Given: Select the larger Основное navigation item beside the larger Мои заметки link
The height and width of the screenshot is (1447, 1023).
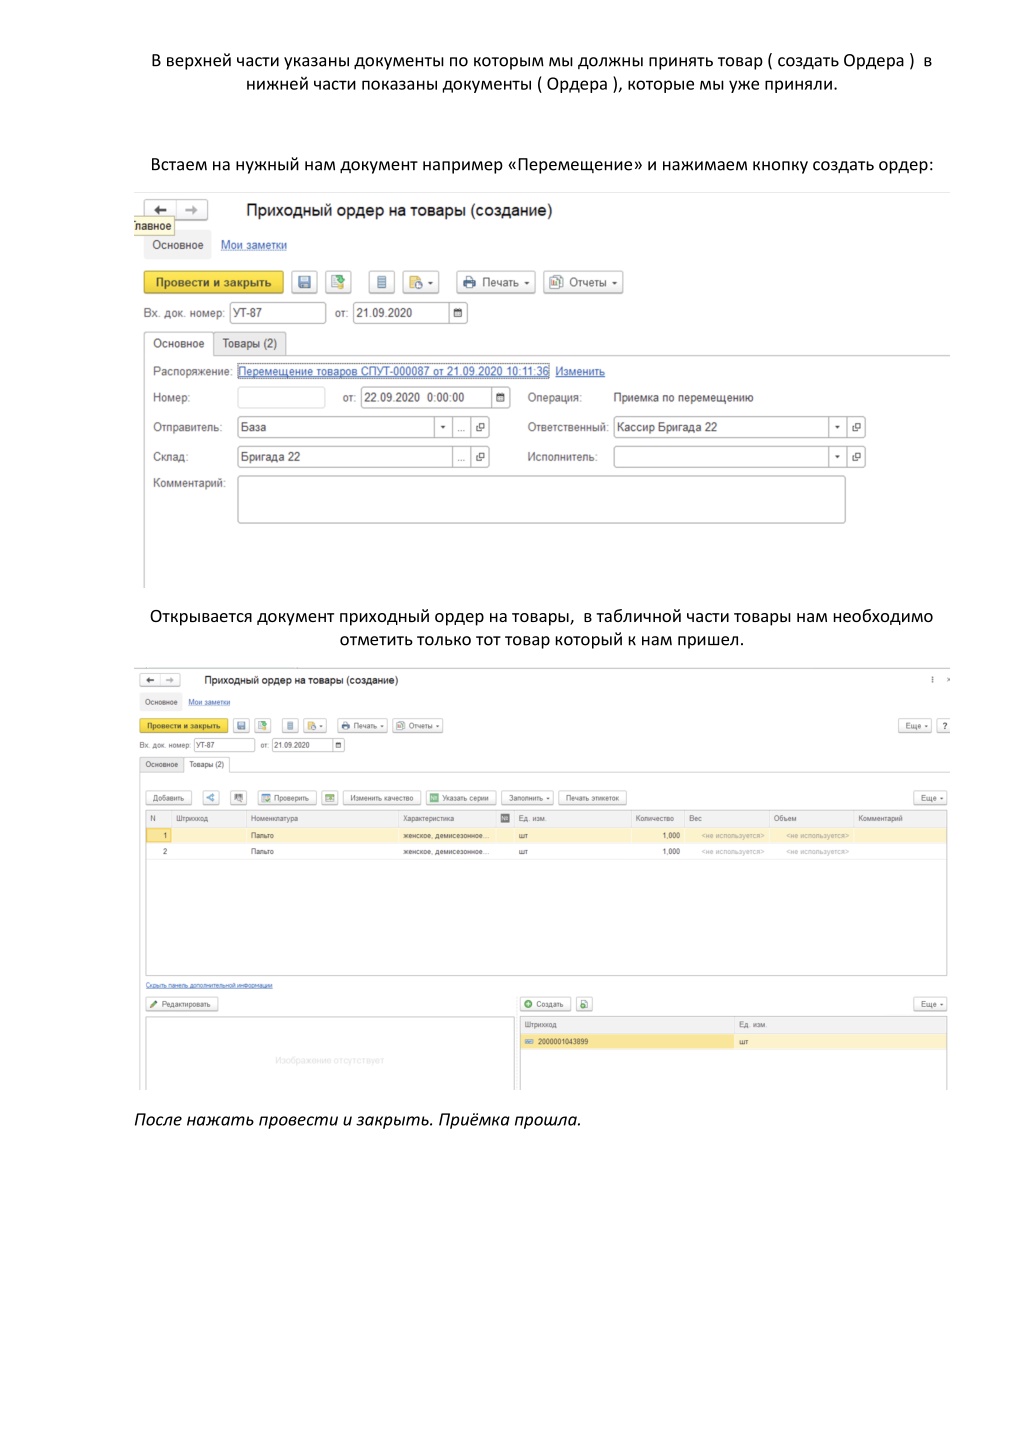Looking at the screenshot, I should tap(178, 245).
